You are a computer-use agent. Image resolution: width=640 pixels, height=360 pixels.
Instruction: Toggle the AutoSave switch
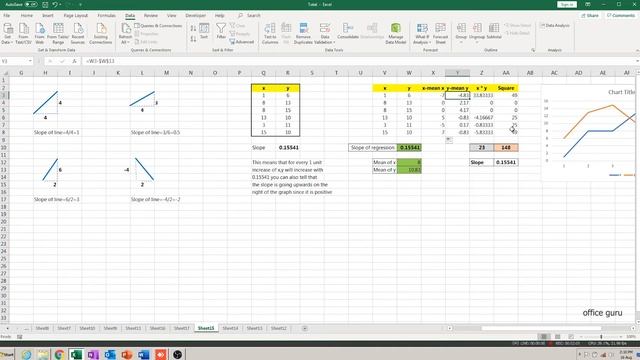click(x=31, y=4)
